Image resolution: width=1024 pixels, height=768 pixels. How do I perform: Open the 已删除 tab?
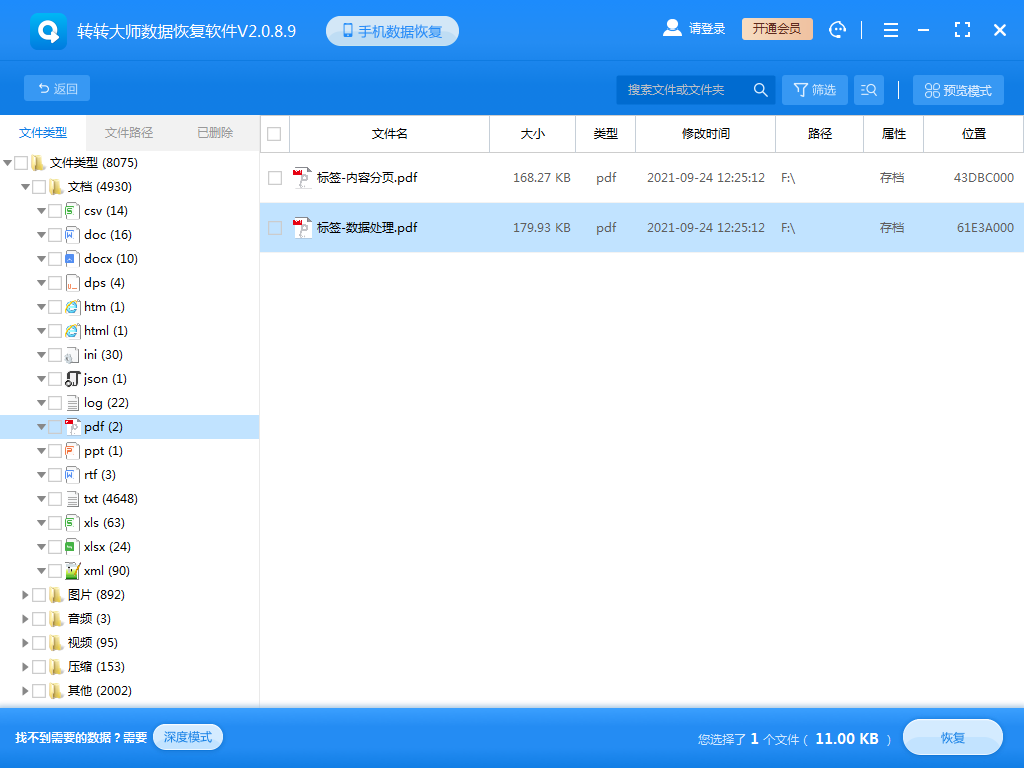[x=215, y=133]
